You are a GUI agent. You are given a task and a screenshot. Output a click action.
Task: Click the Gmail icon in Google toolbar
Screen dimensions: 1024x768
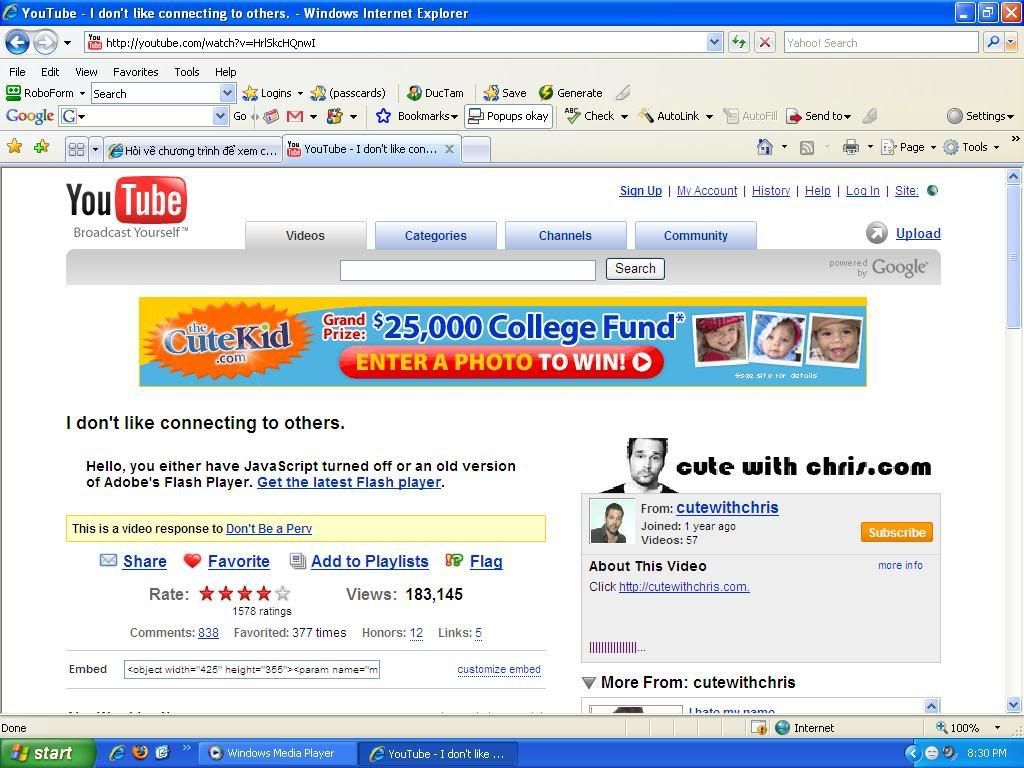pos(295,116)
